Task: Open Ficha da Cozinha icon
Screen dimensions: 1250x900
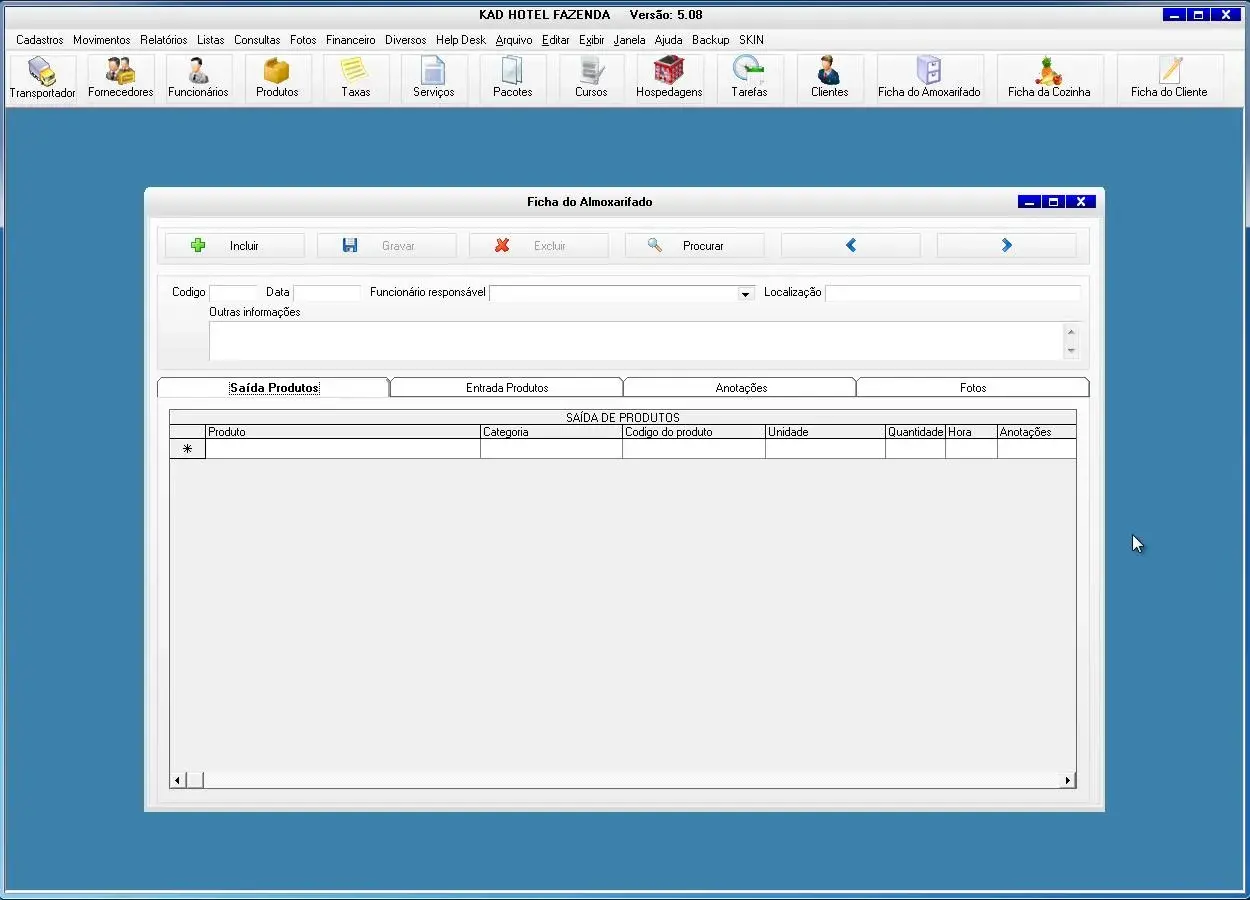Action: pyautogui.click(x=1048, y=78)
